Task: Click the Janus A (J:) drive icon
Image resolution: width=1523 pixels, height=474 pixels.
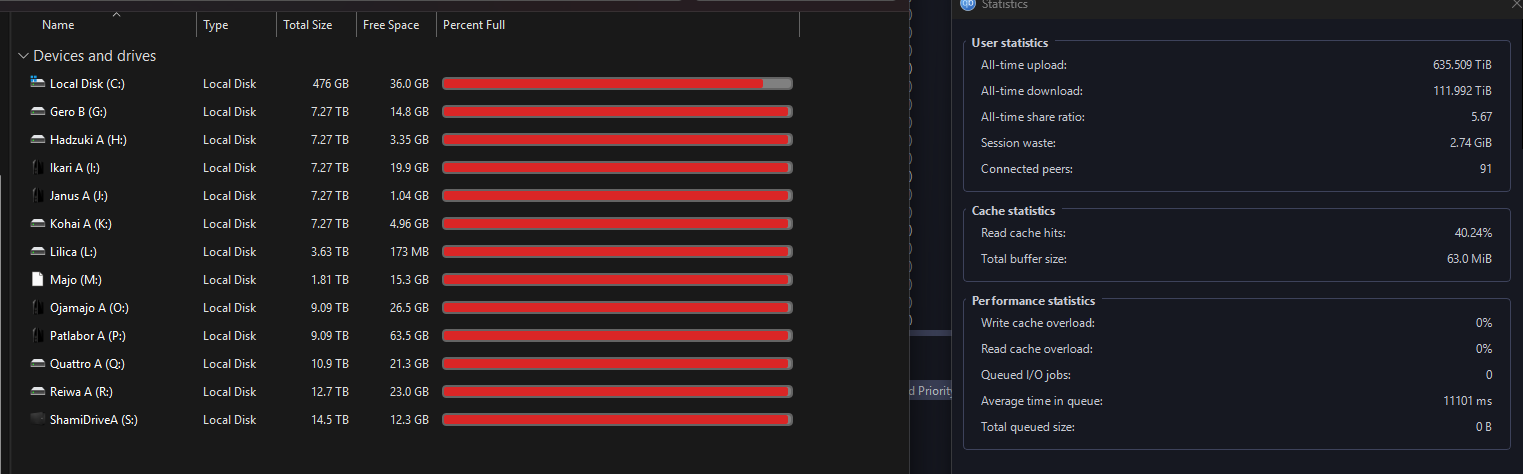Action: tap(38, 195)
